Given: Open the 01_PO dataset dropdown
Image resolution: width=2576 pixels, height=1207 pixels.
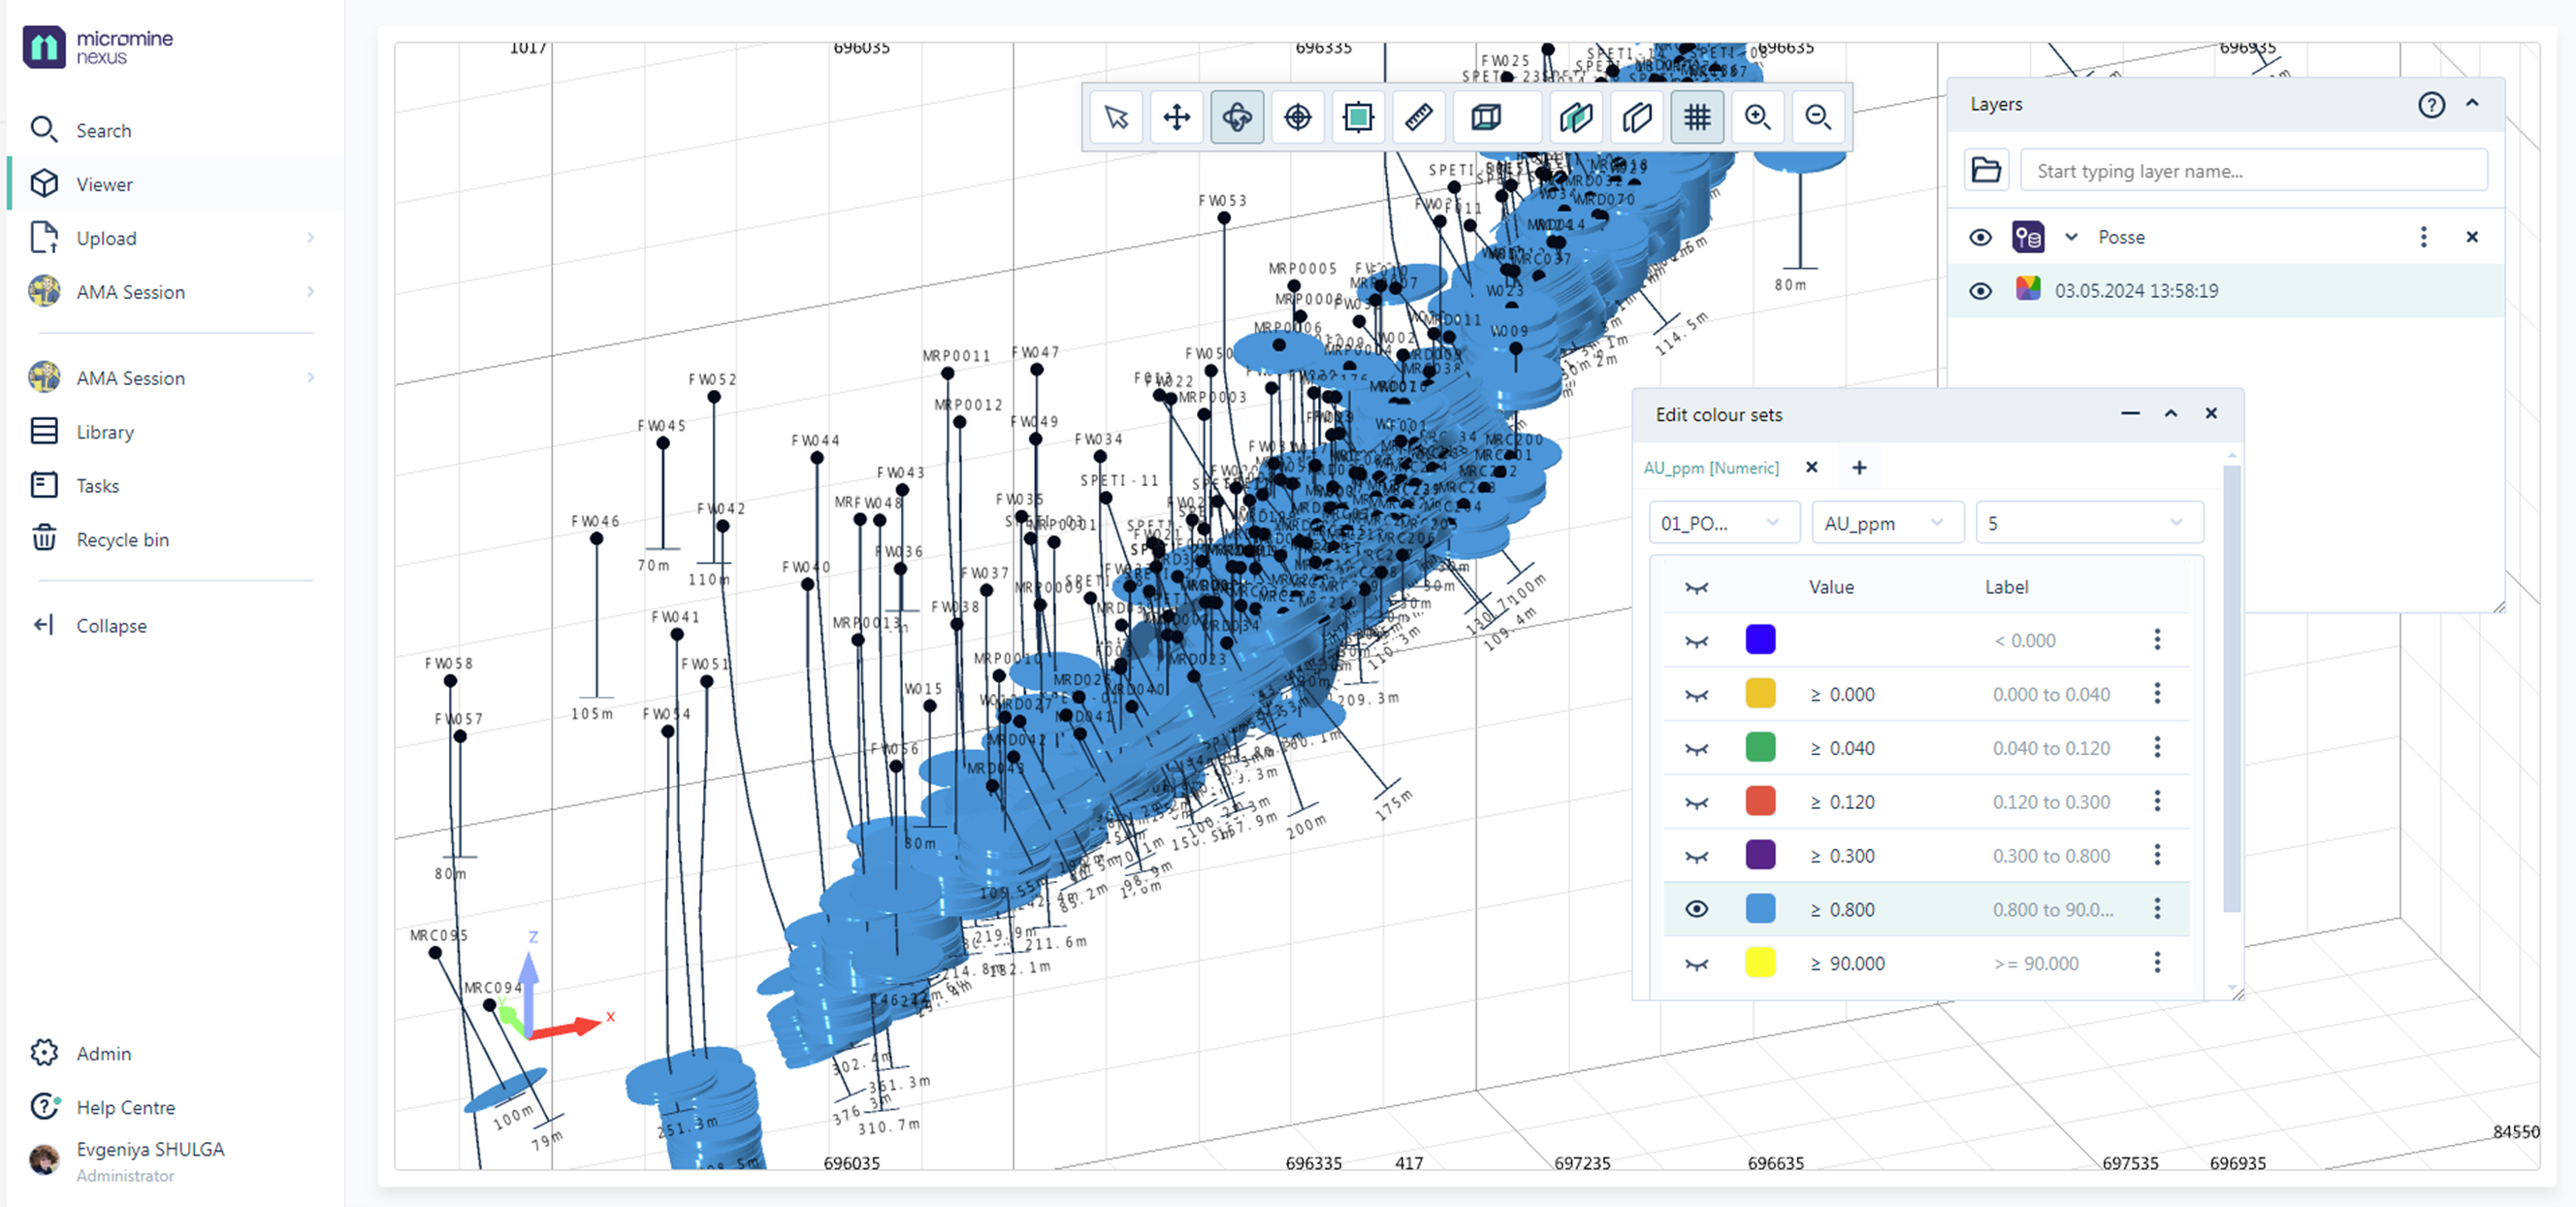Looking at the screenshot, I should [x=1721, y=523].
